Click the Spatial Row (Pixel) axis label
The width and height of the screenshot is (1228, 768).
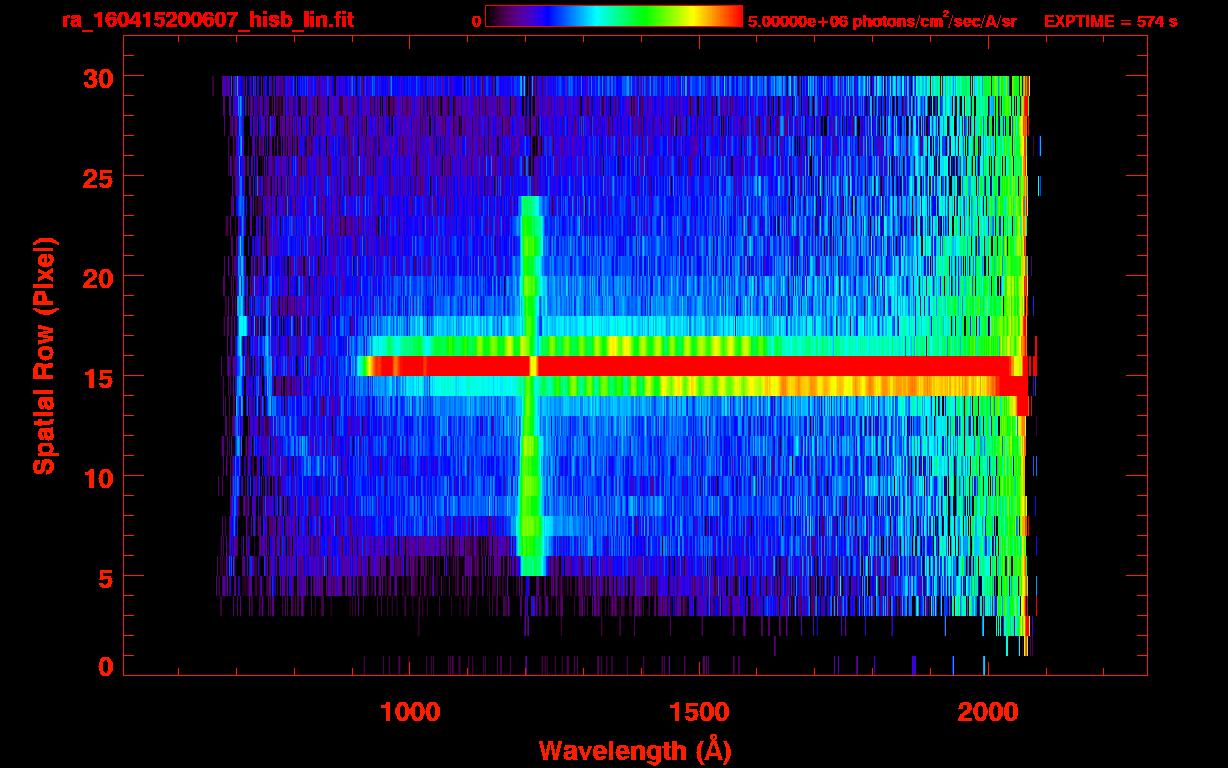point(44,355)
